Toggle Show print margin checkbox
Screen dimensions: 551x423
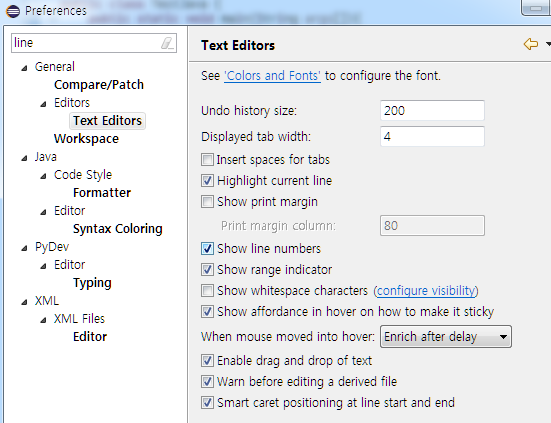point(207,202)
